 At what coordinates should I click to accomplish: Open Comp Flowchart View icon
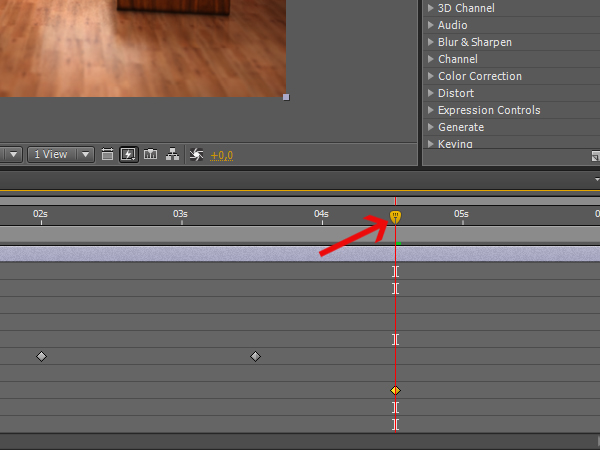172,154
